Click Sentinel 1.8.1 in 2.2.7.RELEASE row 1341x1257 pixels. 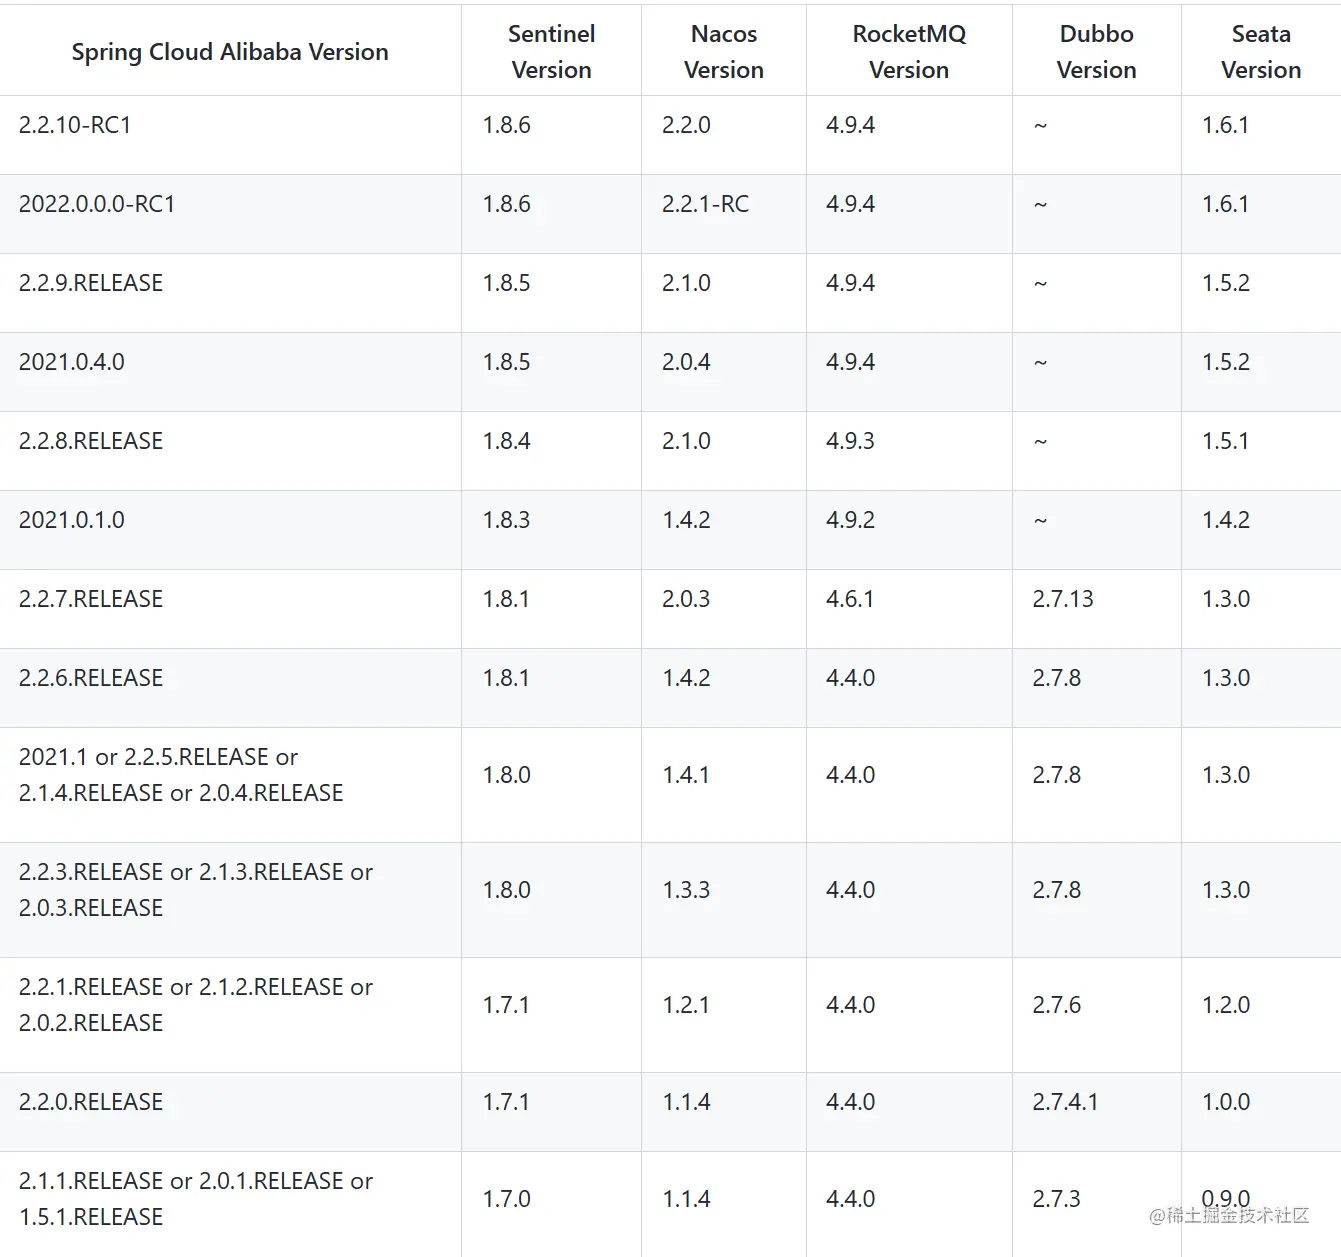coord(506,599)
